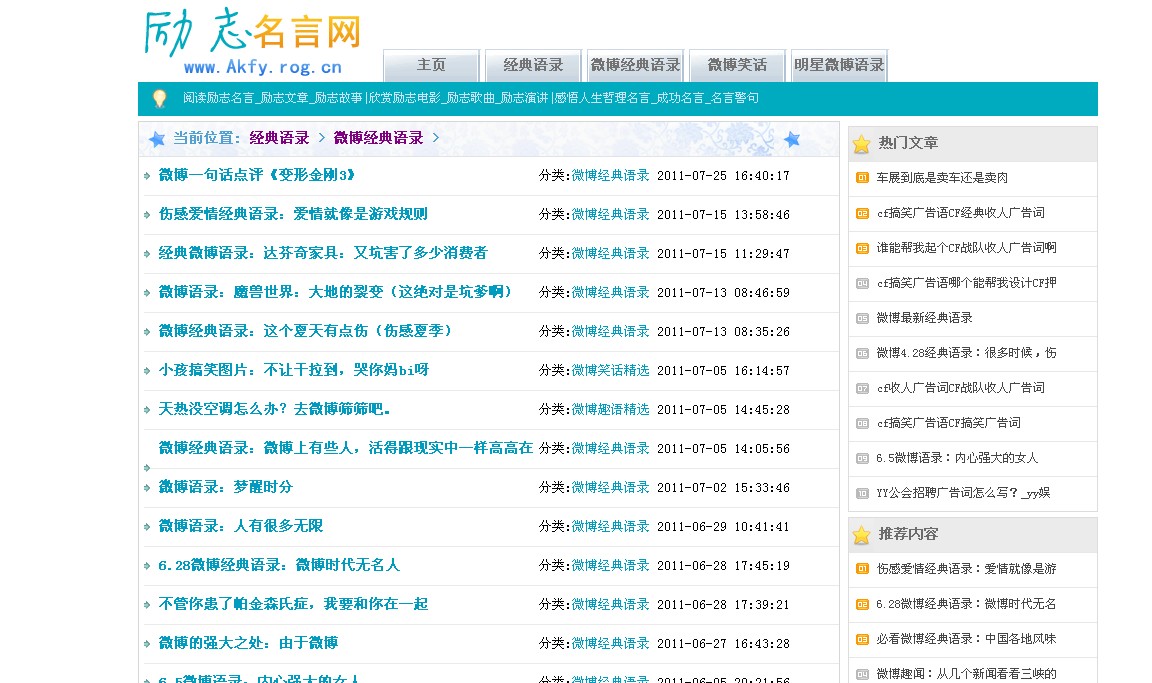Click category 微博经典语录 in 梦醒时分 row
1152x683 pixels.
[611, 487]
